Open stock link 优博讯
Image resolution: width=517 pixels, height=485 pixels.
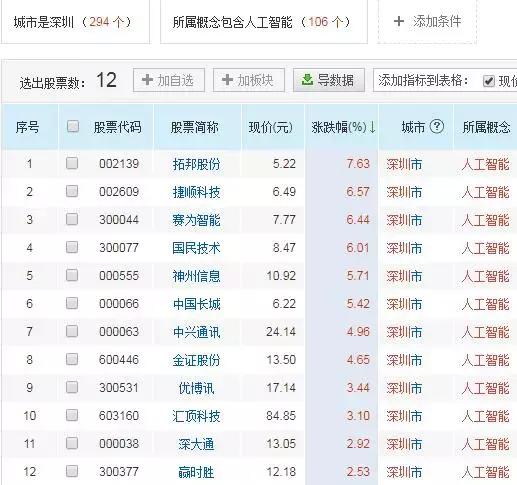tap(196, 388)
